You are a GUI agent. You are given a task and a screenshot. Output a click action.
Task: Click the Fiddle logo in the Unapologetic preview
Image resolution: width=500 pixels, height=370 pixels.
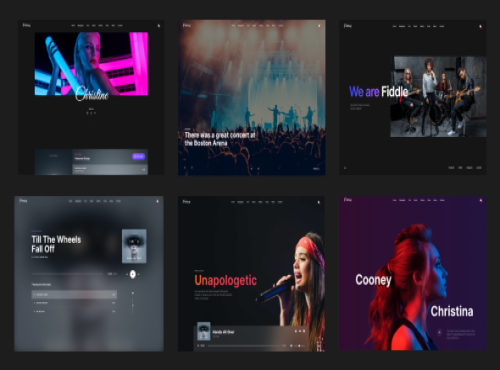186,202
